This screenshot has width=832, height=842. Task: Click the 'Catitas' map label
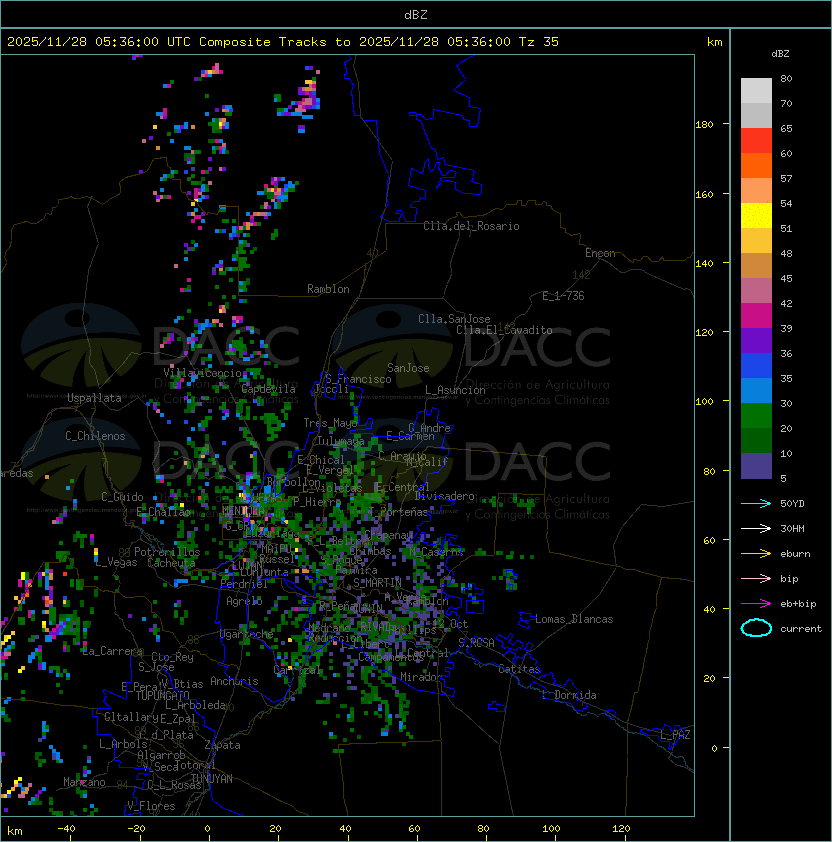tap(519, 669)
